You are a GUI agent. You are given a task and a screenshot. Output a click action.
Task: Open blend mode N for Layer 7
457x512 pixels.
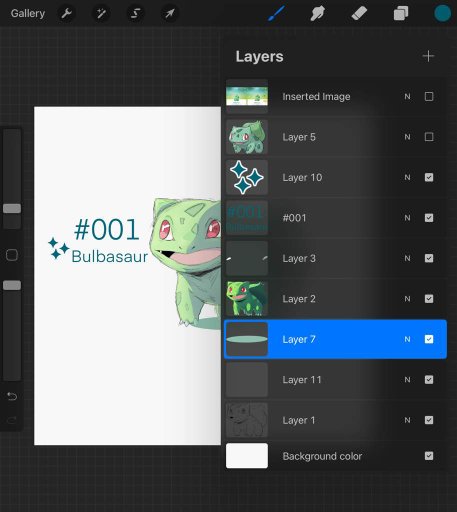click(407, 339)
